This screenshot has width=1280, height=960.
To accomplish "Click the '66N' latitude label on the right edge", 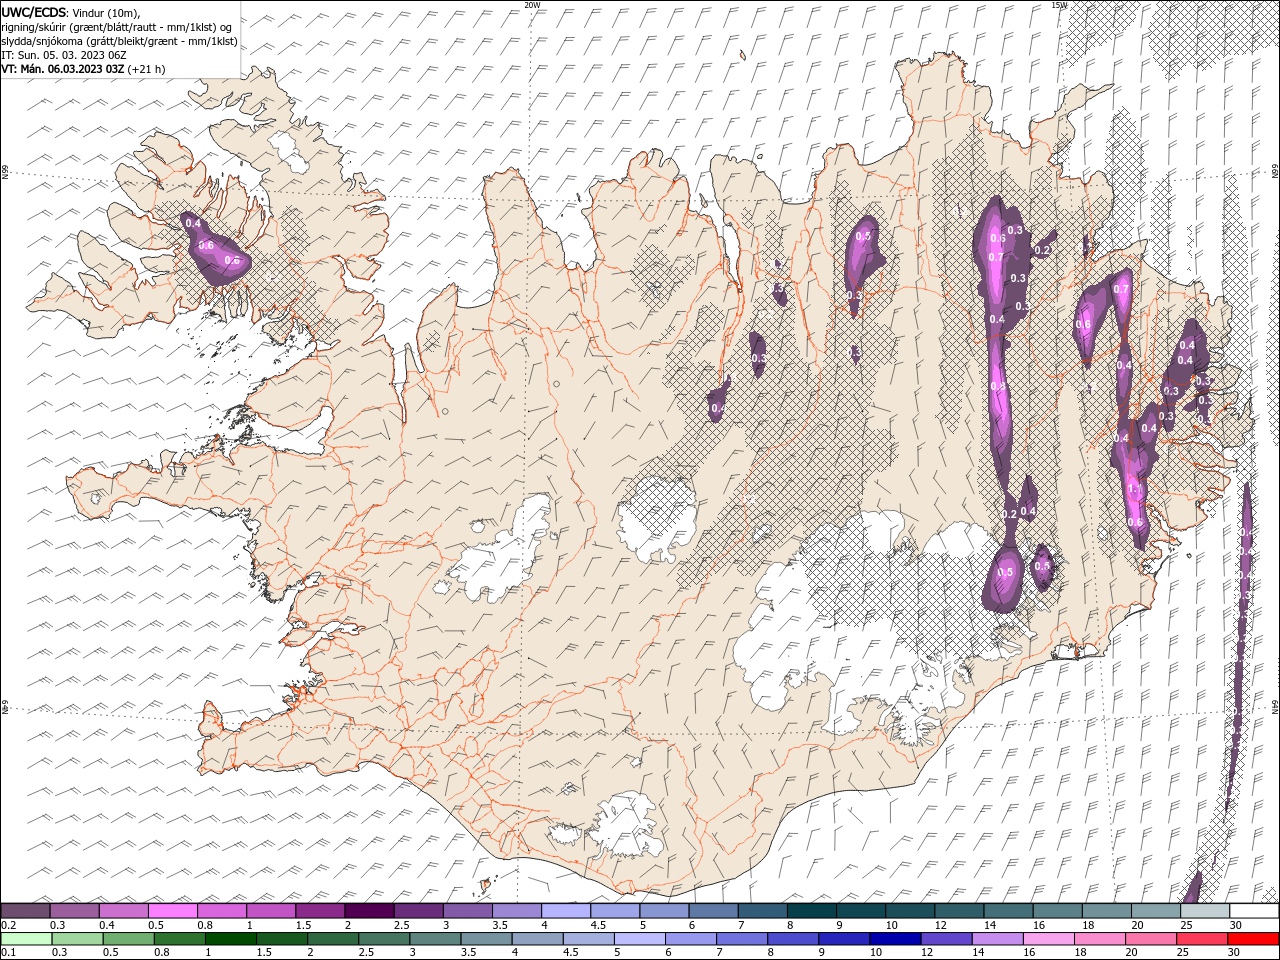I will click(x=1275, y=173).
